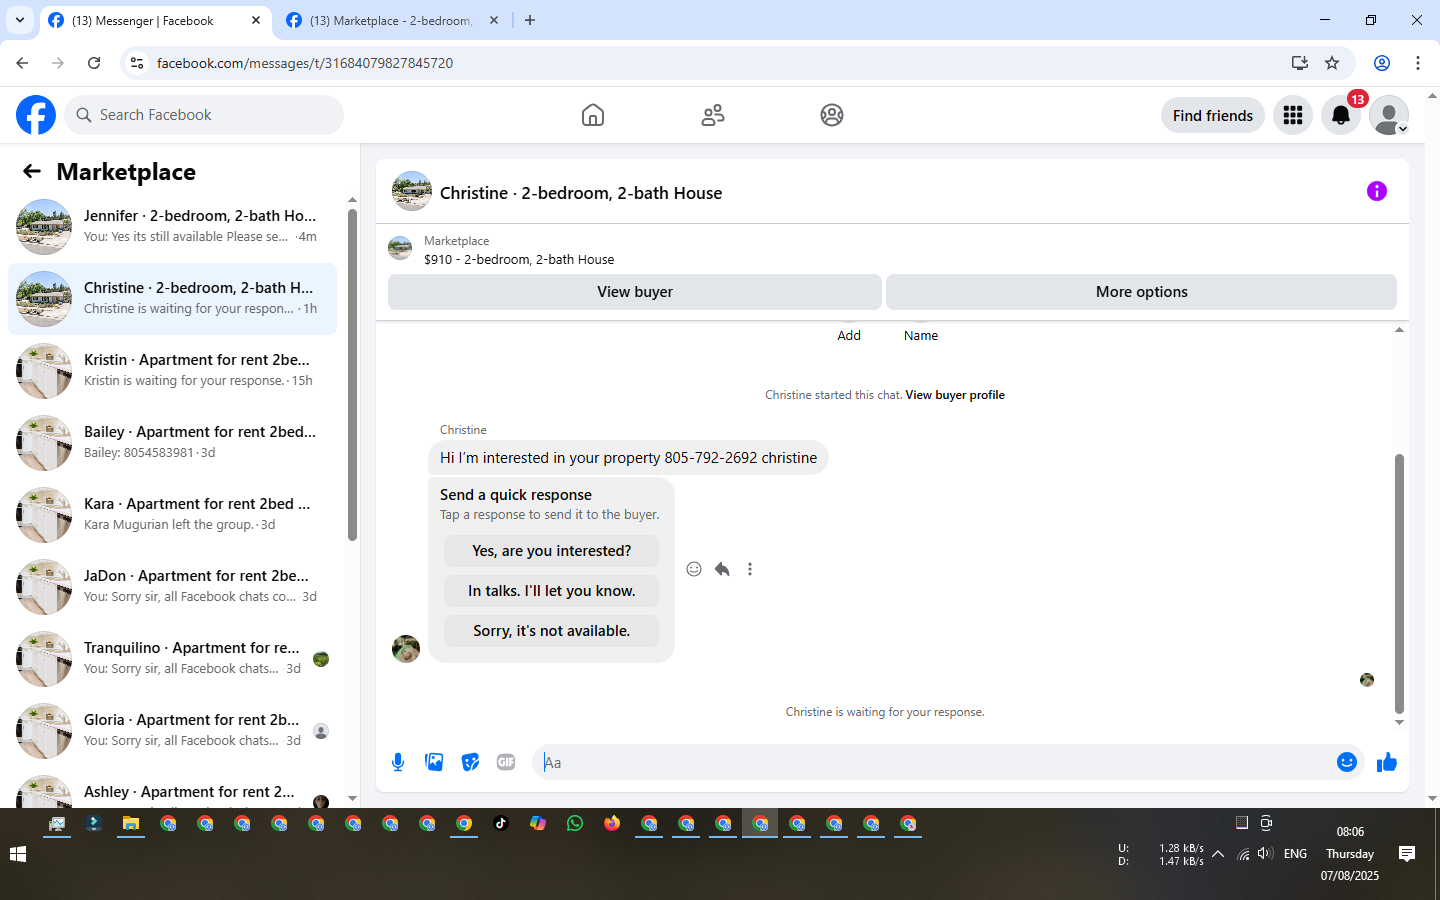The height and width of the screenshot is (900, 1440).
Task: Click the View buyer button
Action: click(635, 292)
